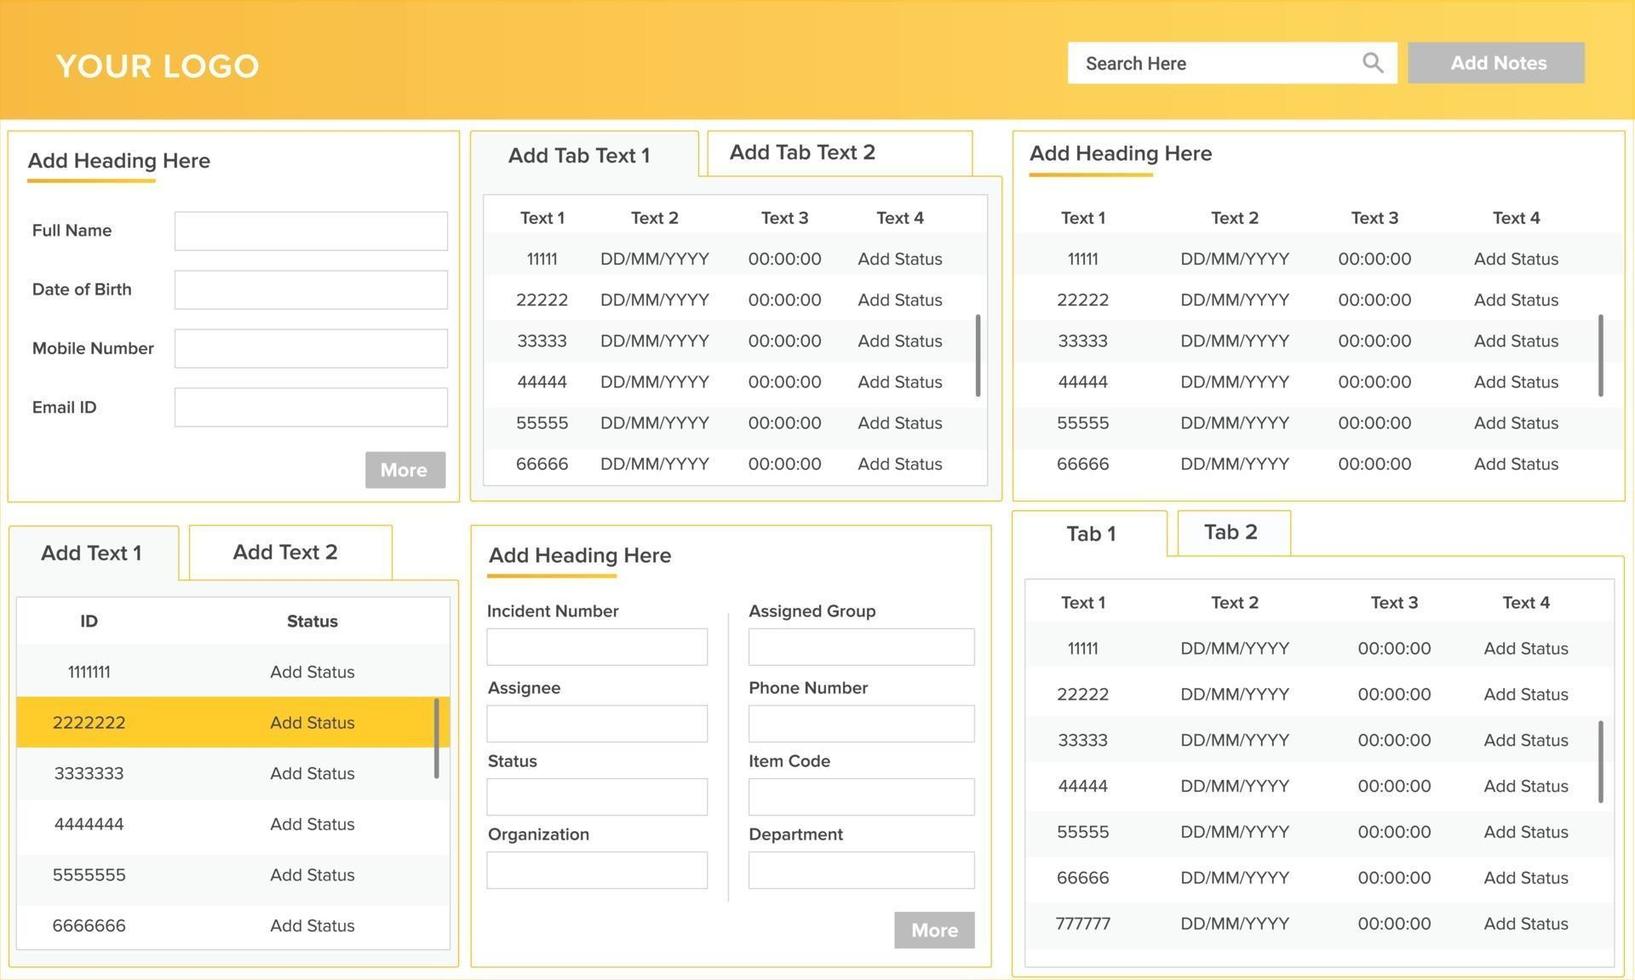Click the Incident Number input field
The width and height of the screenshot is (1635, 980).
[597, 646]
